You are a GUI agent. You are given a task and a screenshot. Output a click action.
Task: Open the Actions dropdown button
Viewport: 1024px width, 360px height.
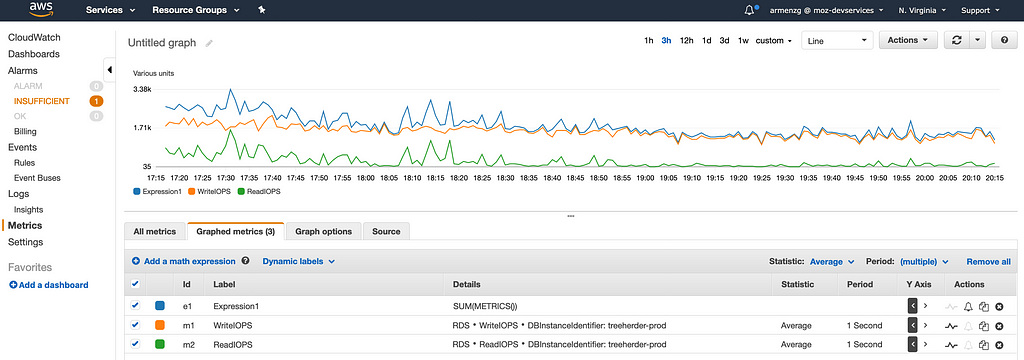[908, 41]
